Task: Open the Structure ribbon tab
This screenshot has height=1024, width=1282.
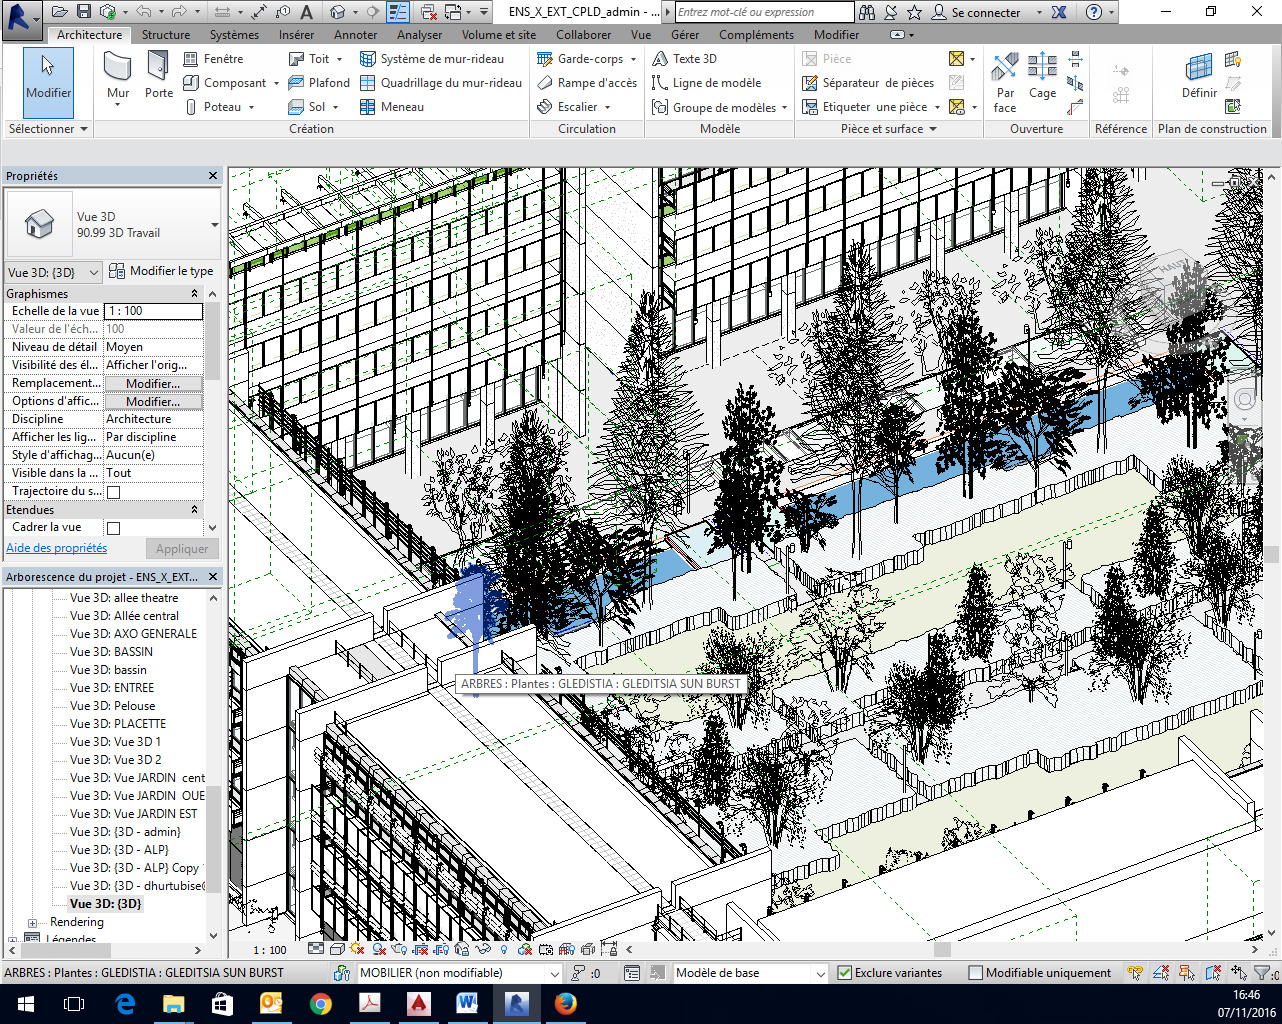Action: [x=165, y=35]
